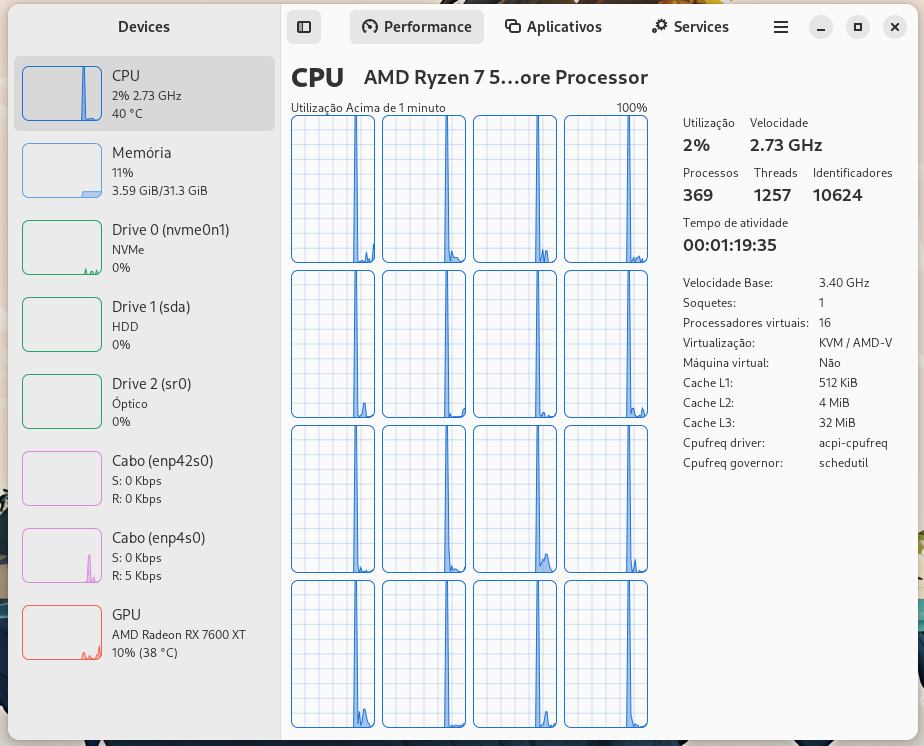Switch to the Services tab
The image size is (924, 746).
point(689,27)
